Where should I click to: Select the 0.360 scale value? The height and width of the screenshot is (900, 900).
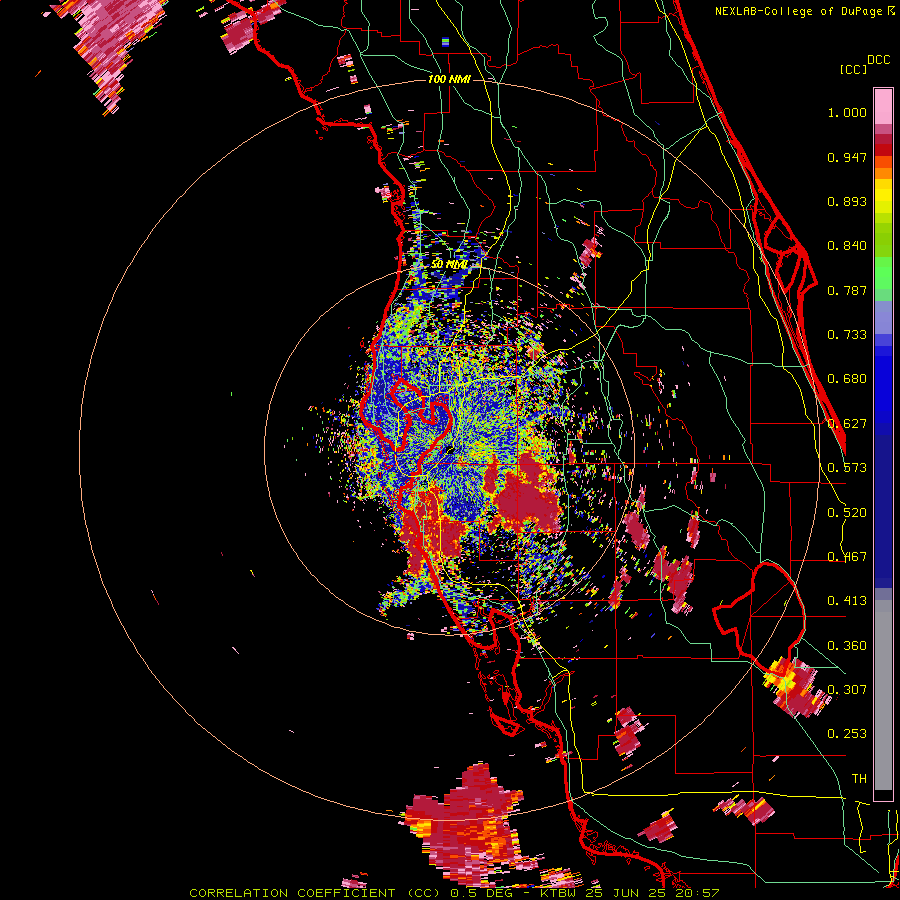847,646
